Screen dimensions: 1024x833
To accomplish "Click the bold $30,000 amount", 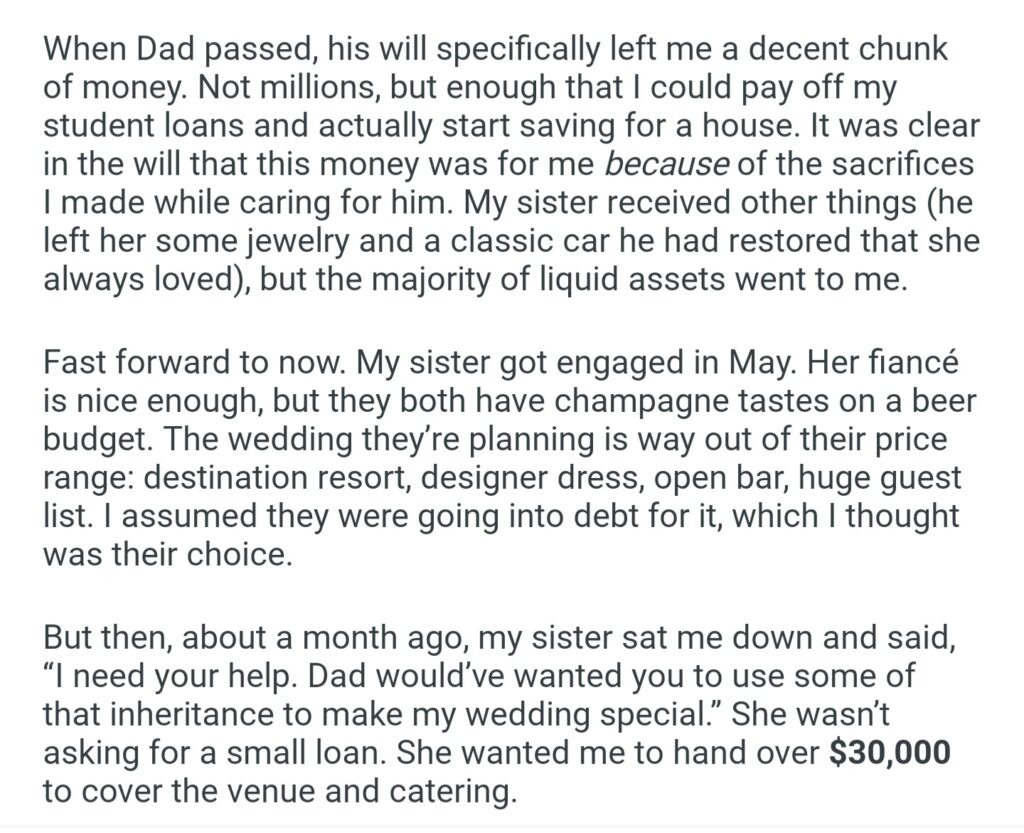I will point(890,753).
